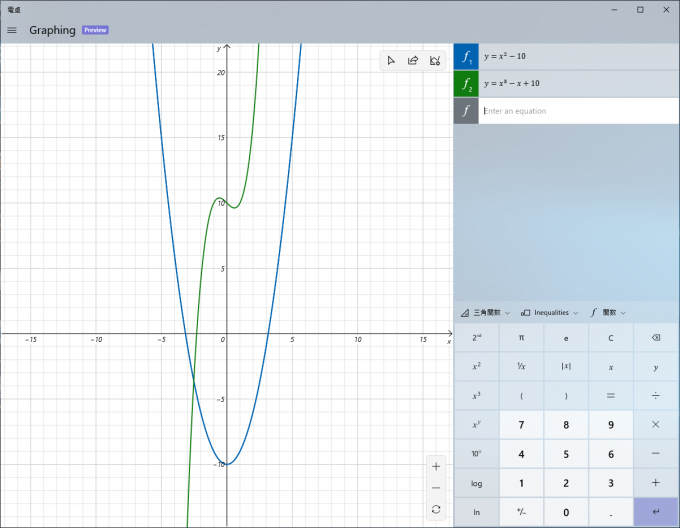680x528 pixels.
Task: Click the Preview badge next to Graphing
Action: point(95,30)
